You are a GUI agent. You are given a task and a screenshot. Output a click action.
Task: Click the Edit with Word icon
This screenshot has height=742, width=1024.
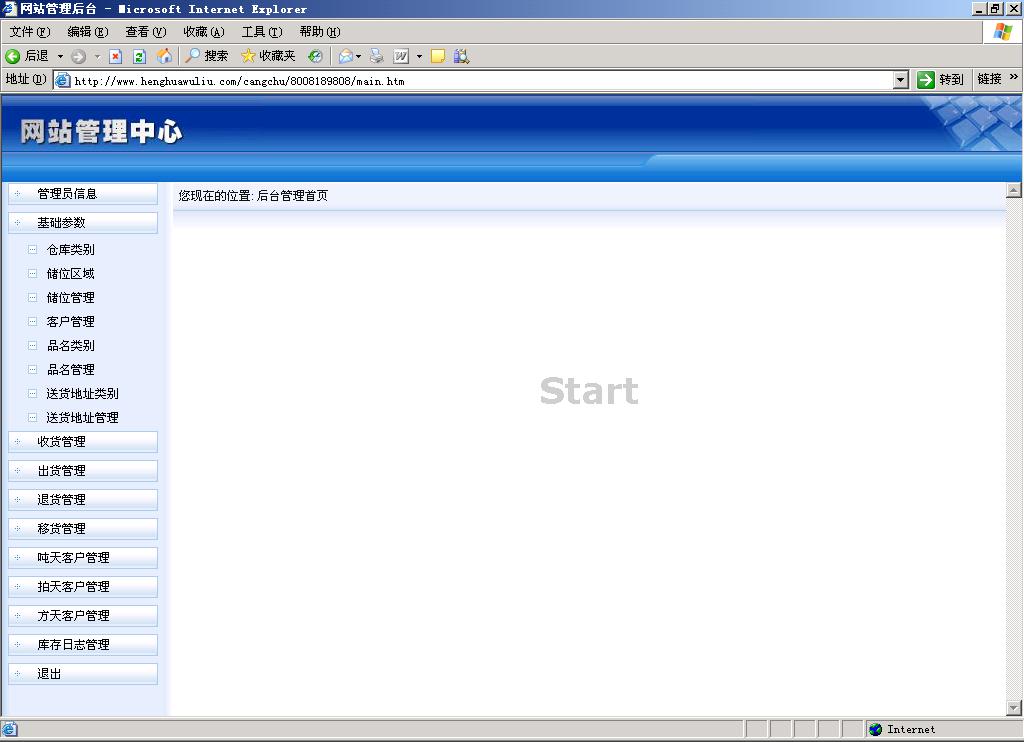coord(401,56)
